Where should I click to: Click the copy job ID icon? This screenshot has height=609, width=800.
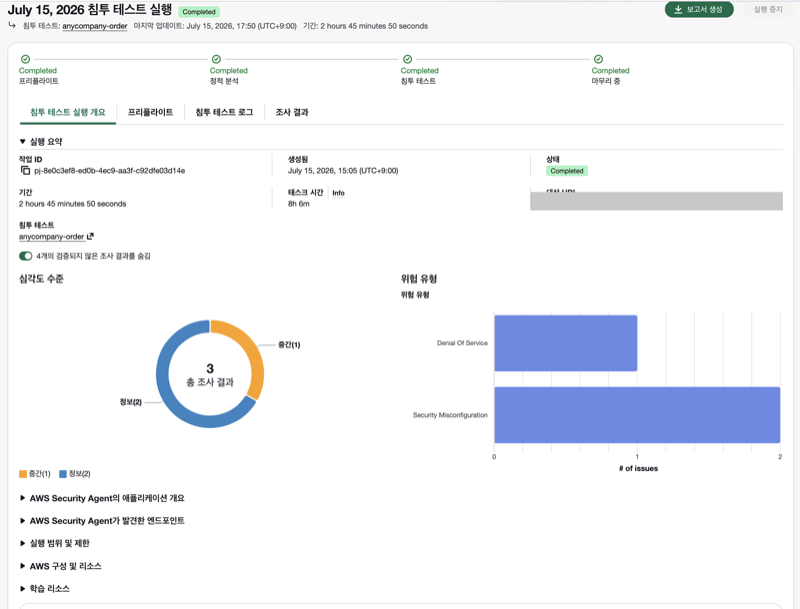(25, 170)
